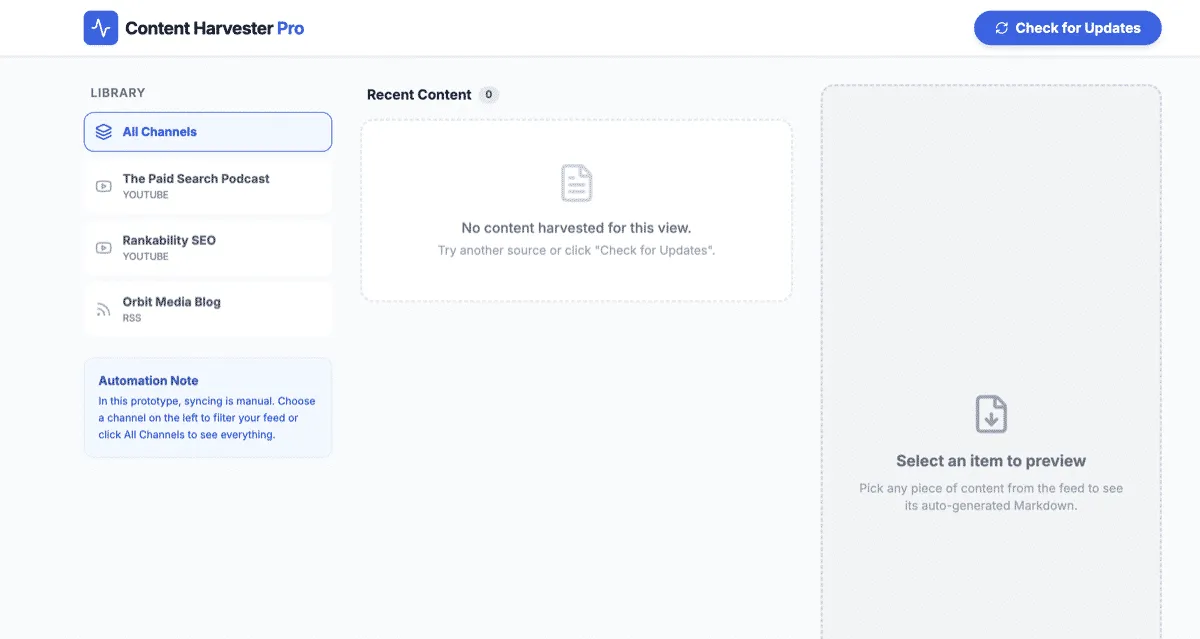Click the Recent Content heading

[419, 95]
